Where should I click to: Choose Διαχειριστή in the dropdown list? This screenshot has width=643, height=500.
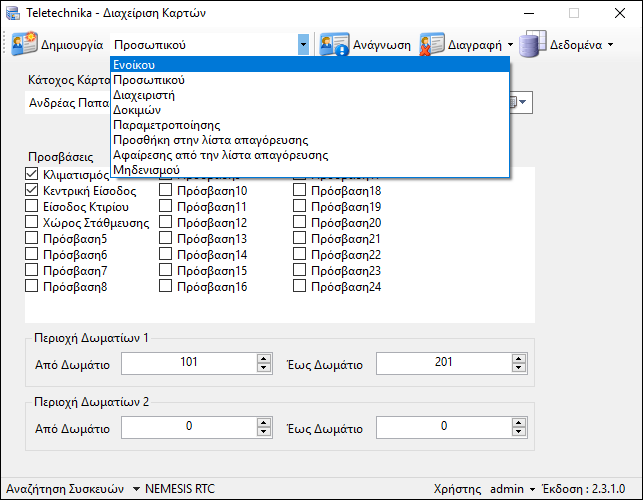(145, 95)
